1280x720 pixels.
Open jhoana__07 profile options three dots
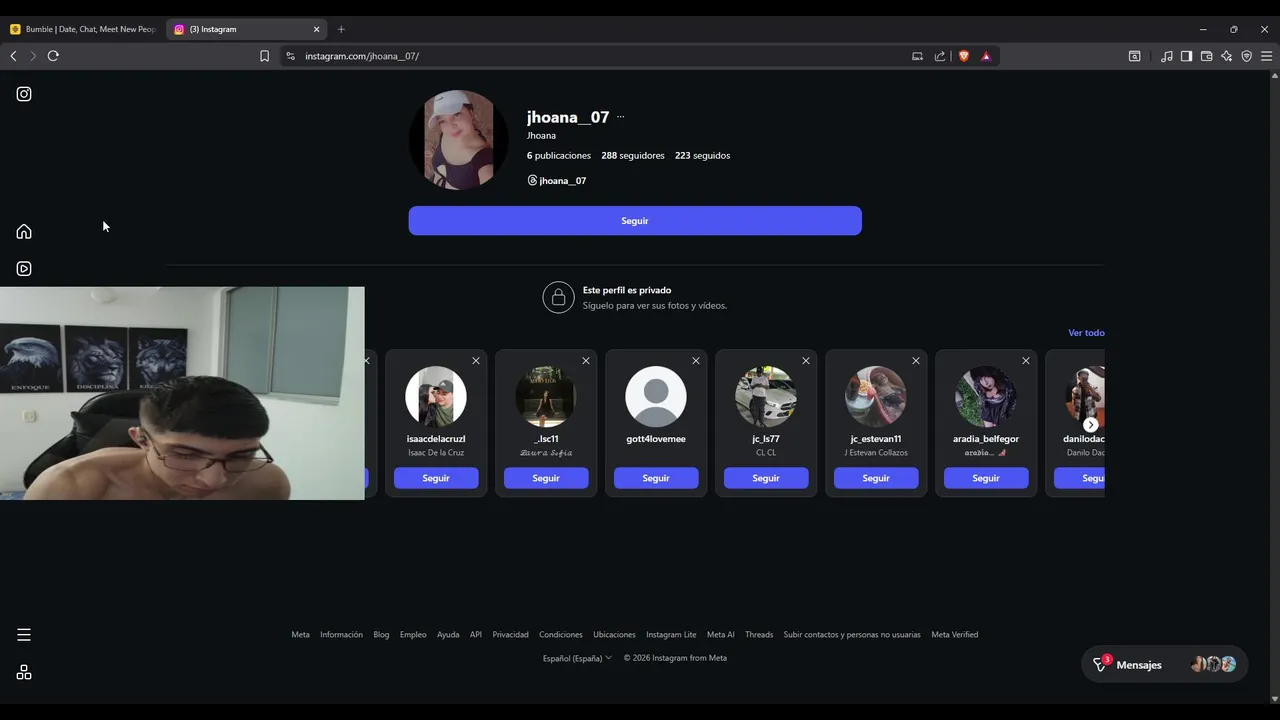[620, 117]
